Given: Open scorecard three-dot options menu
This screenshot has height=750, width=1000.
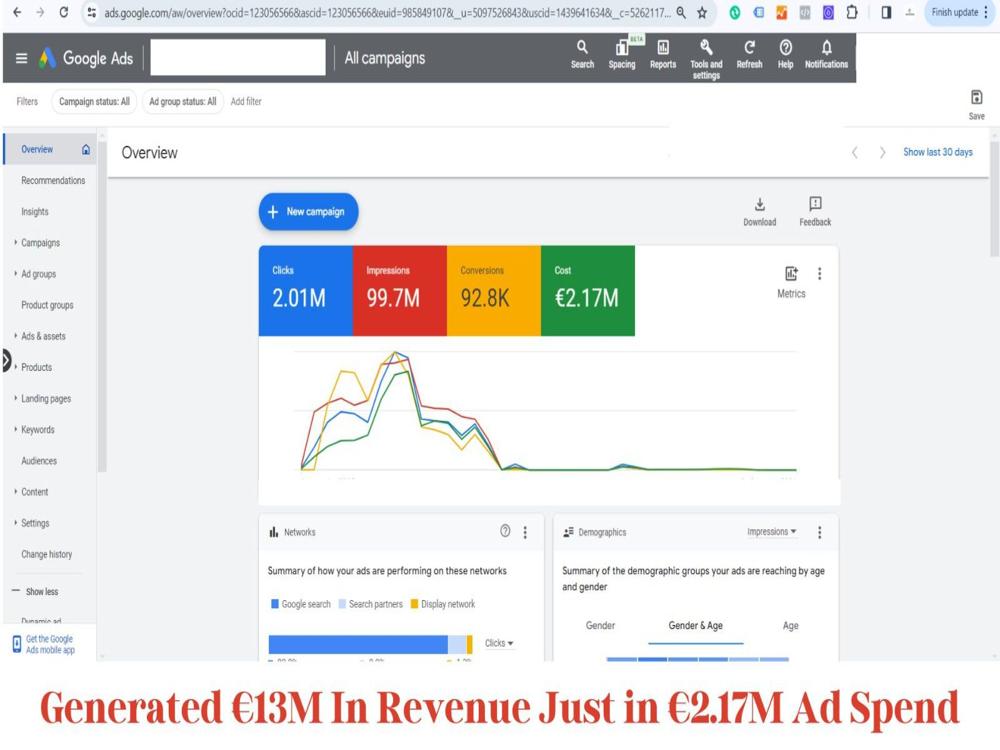Looking at the screenshot, I should click(x=820, y=274).
